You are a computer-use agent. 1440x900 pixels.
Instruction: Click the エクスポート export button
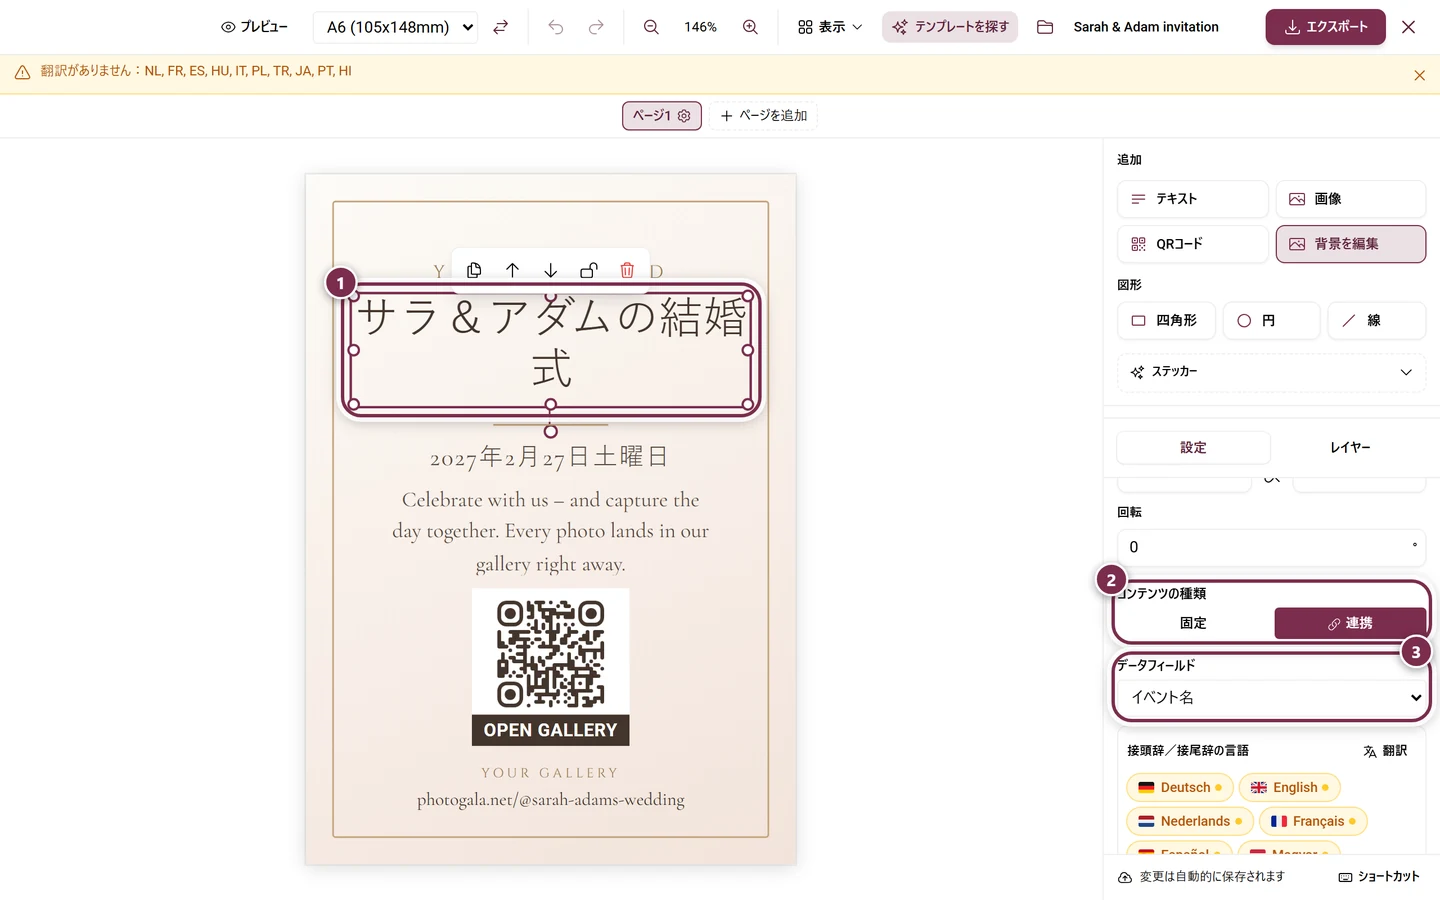point(1325,27)
